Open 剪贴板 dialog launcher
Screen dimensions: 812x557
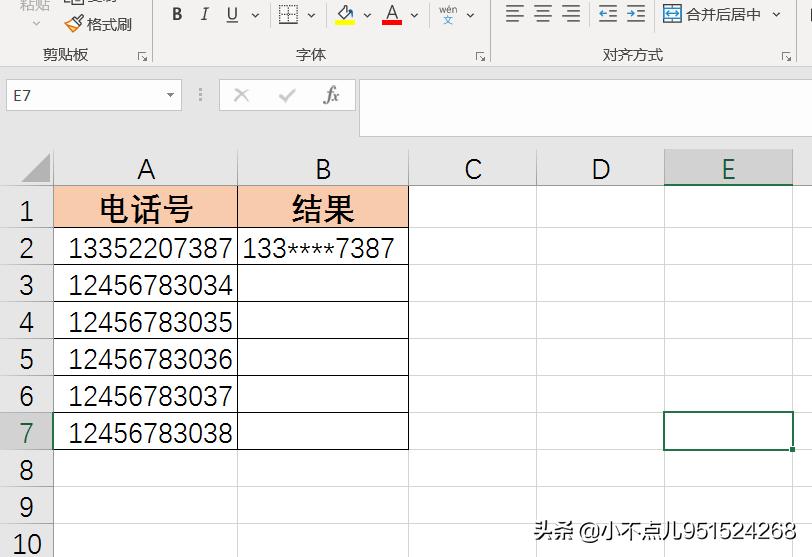[142, 56]
